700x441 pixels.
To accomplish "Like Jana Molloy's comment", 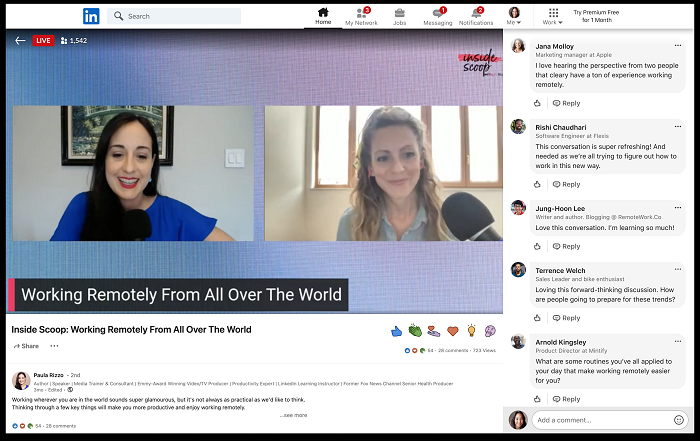I will (537, 103).
